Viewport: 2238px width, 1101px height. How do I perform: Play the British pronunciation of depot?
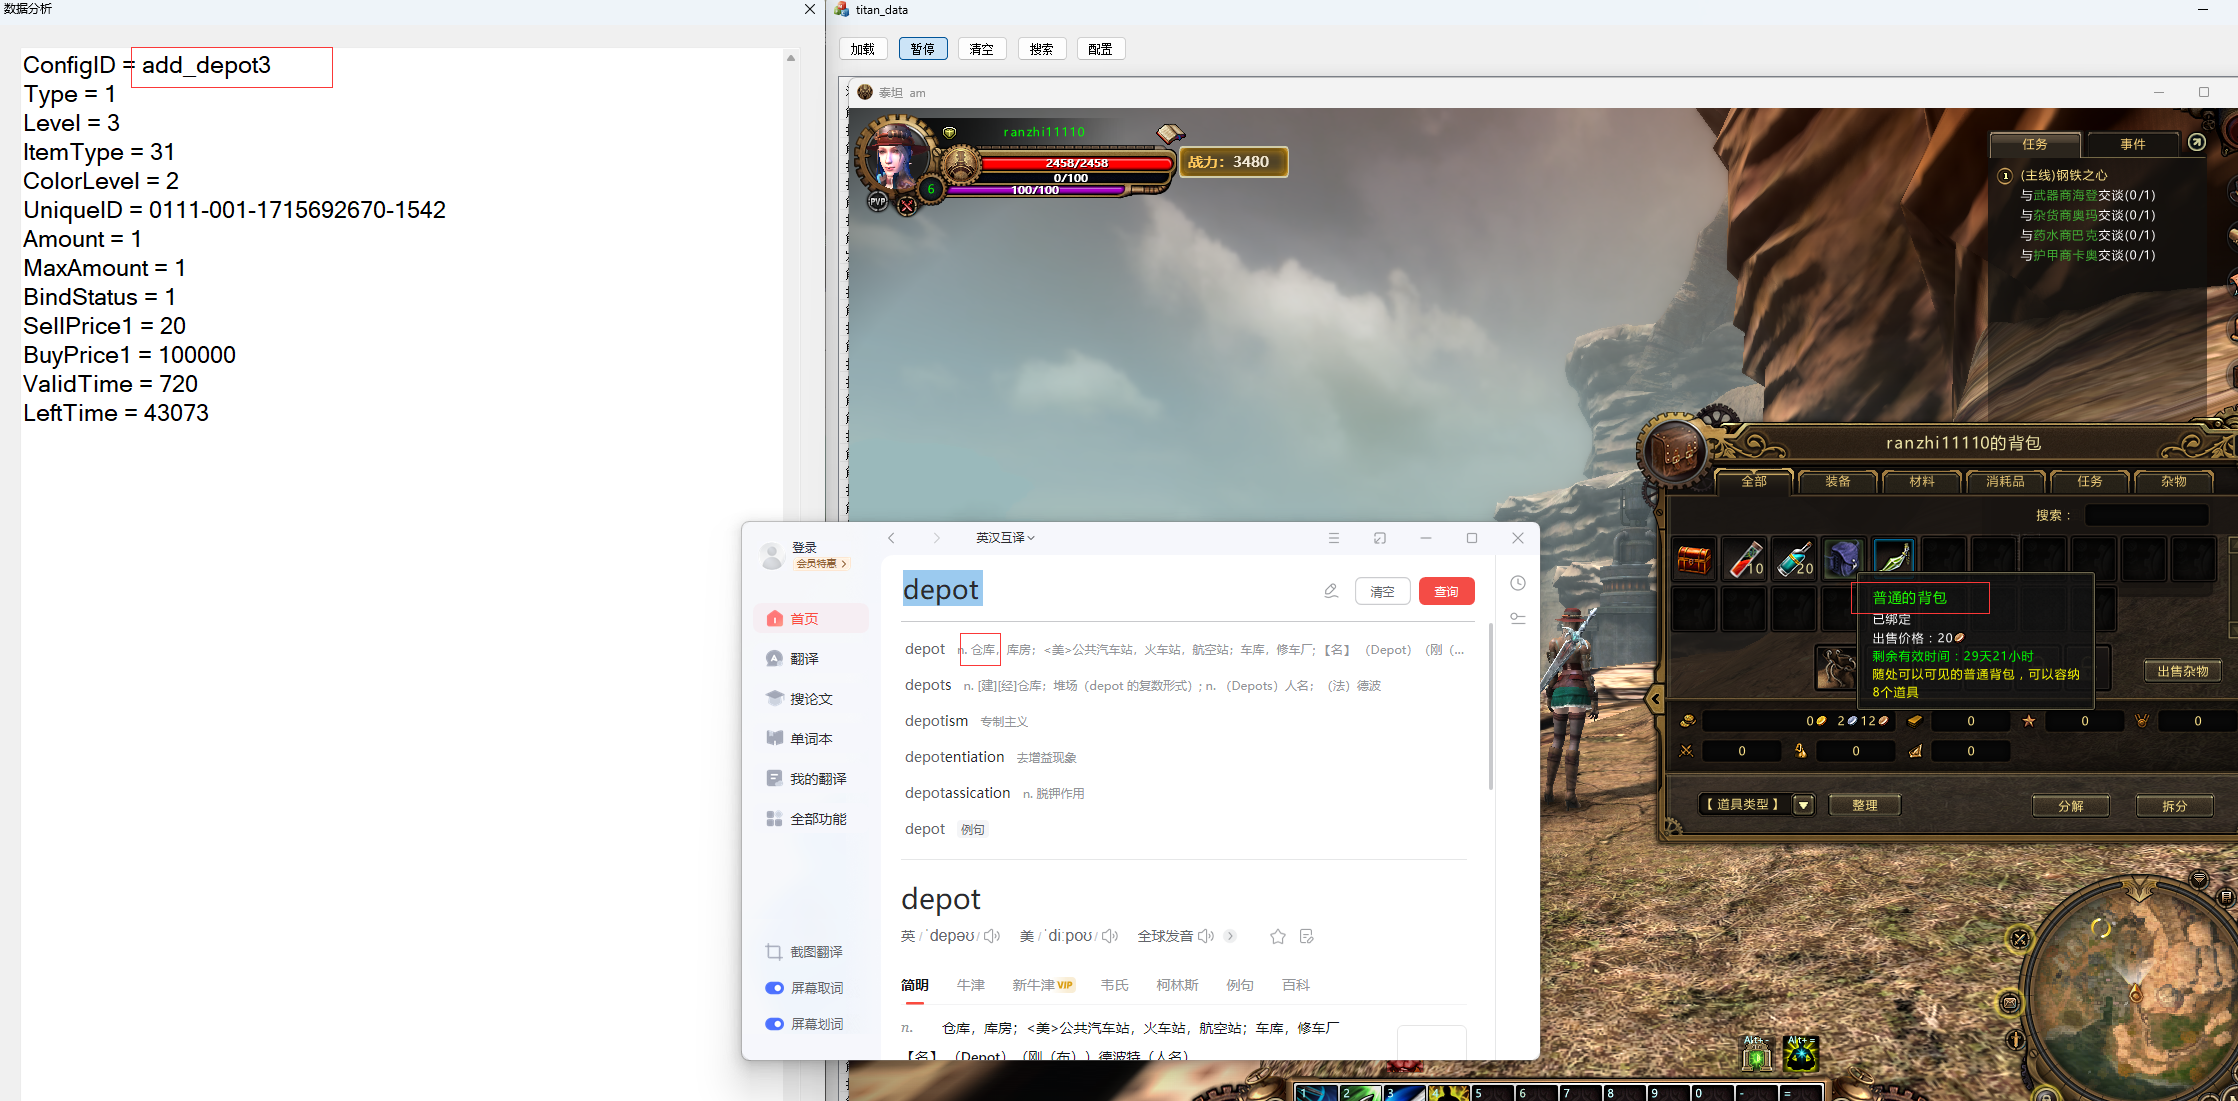pos(991,936)
